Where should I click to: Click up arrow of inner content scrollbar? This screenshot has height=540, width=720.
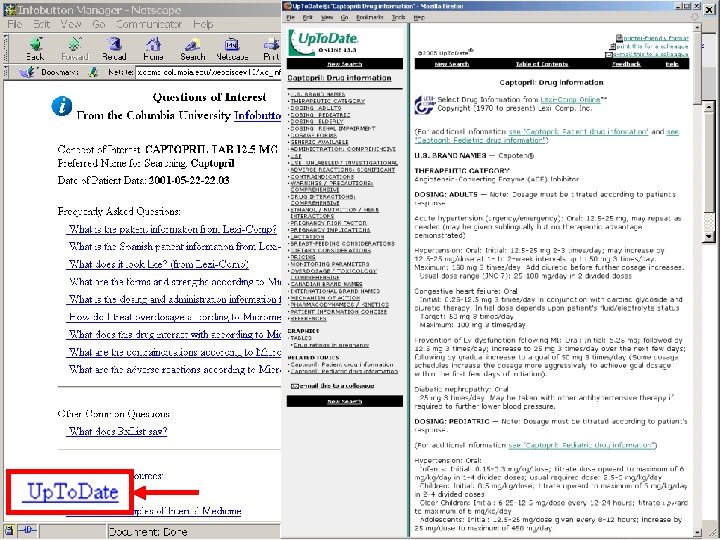pyautogui.click(x=708, y=107)
